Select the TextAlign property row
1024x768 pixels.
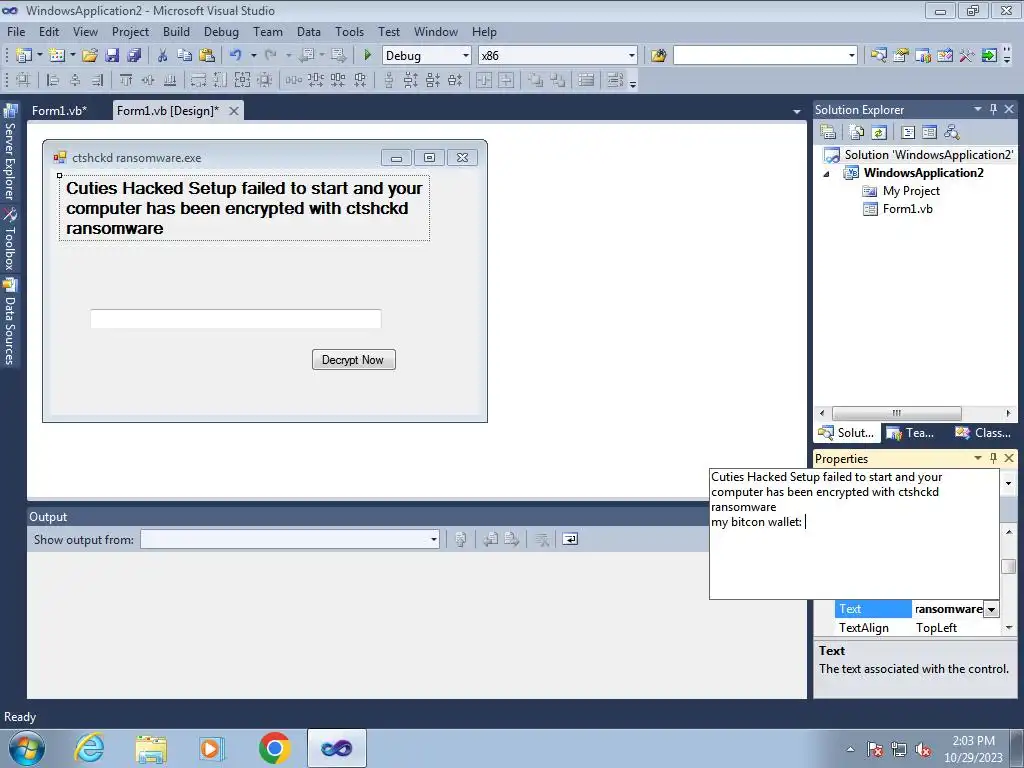coord(916,628)
